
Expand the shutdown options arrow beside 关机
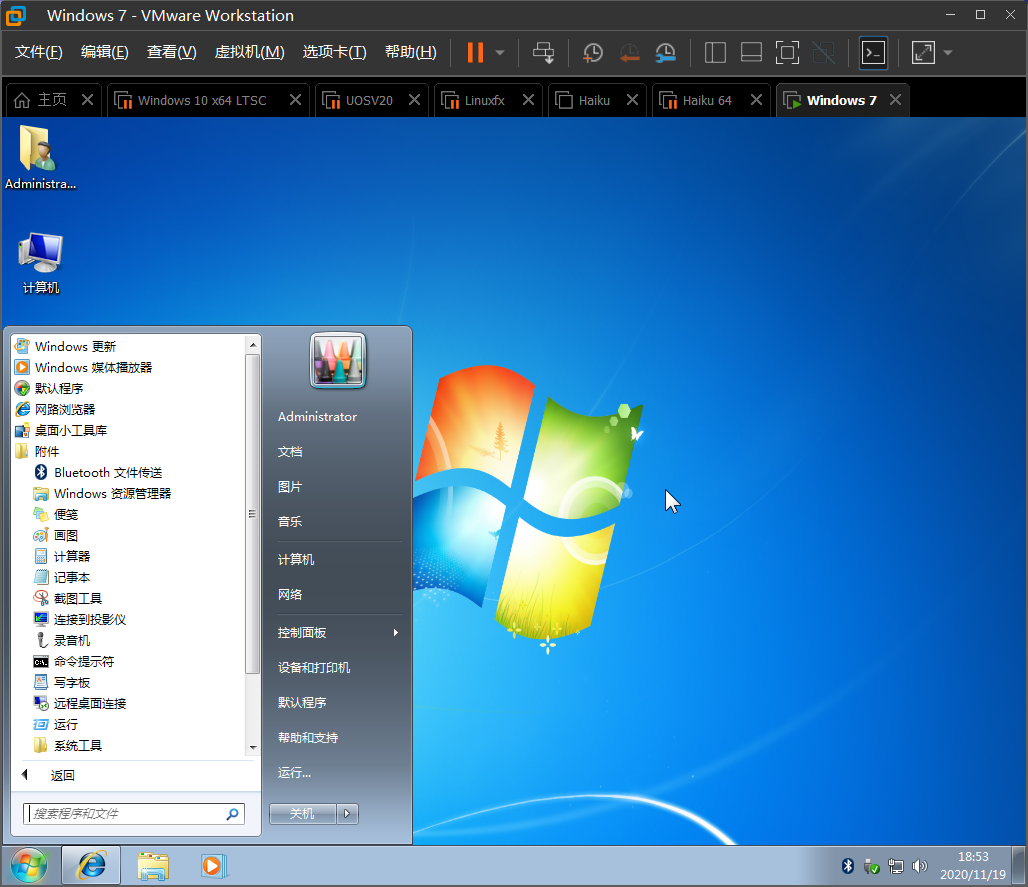click(347, 813)
